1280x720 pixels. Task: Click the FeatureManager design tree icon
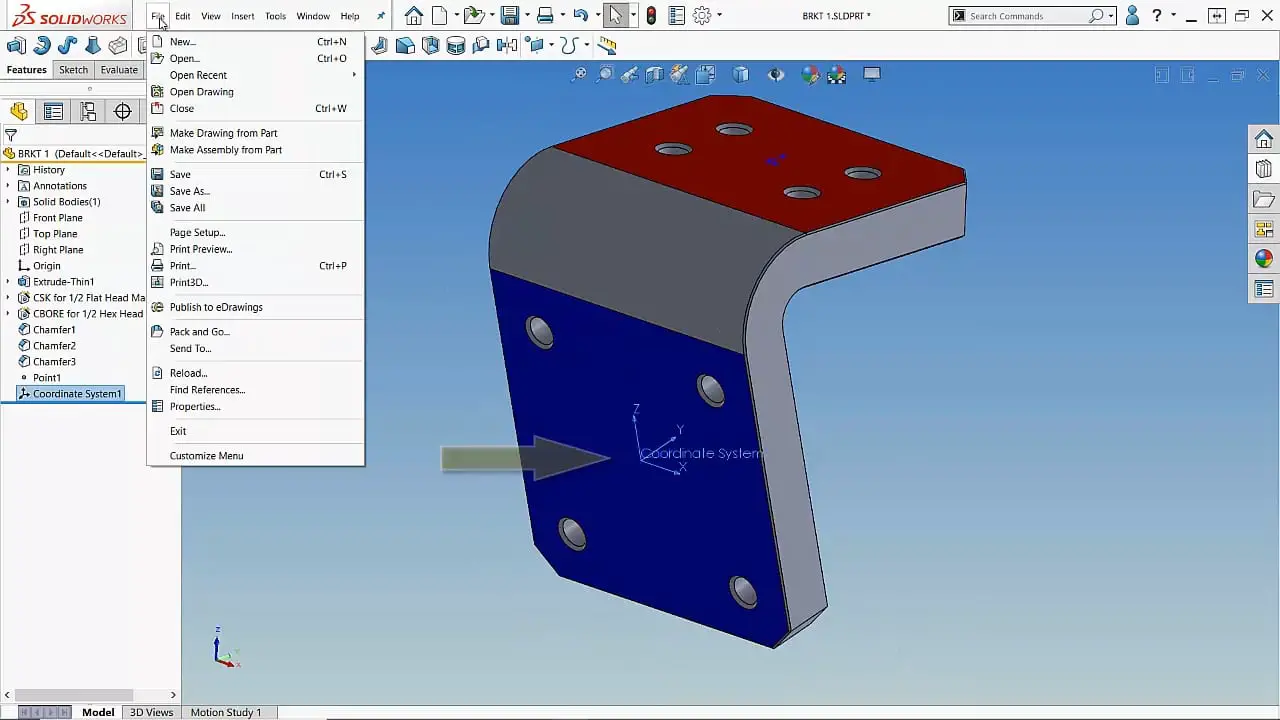click(x=20, y=111)
